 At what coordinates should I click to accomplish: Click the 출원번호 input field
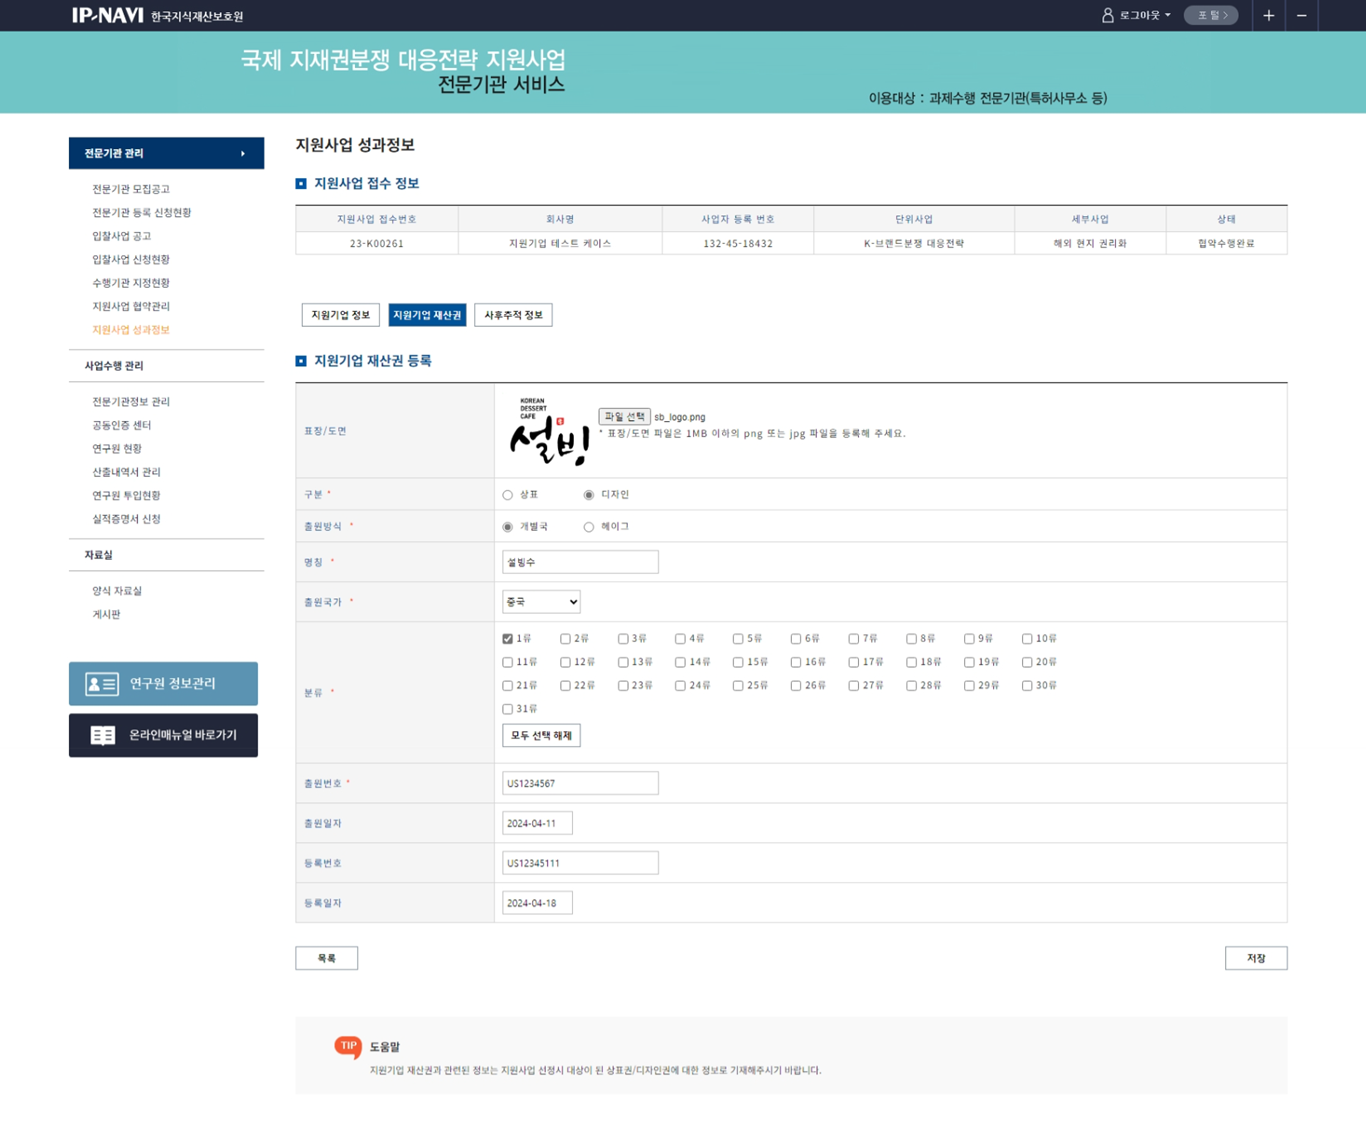580,783
